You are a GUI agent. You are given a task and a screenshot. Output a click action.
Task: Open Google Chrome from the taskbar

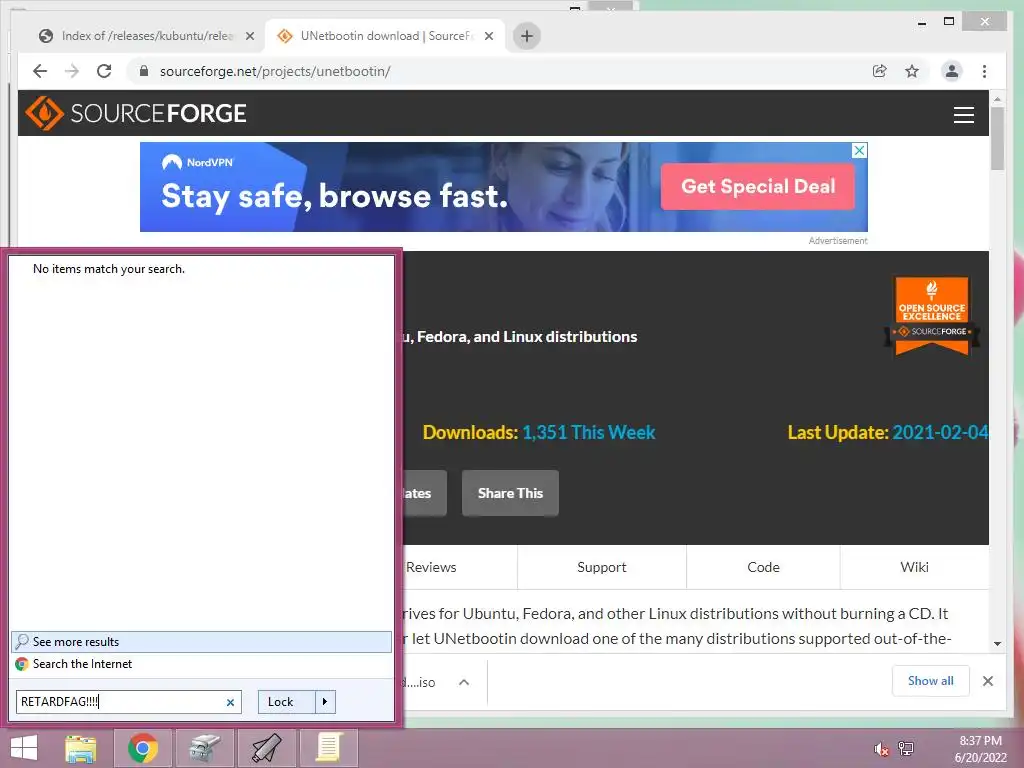pos(143,748)
